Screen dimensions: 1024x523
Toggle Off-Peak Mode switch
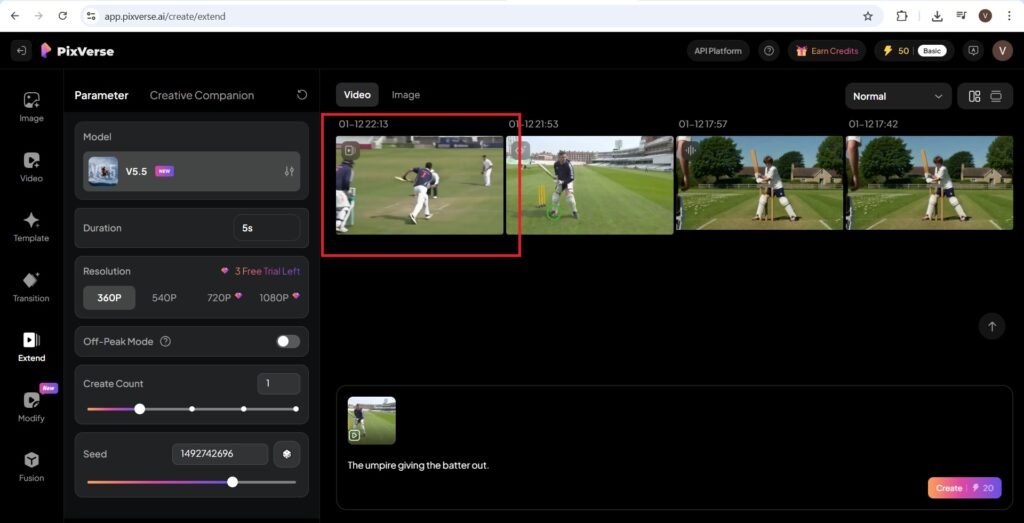click(288, 341)
